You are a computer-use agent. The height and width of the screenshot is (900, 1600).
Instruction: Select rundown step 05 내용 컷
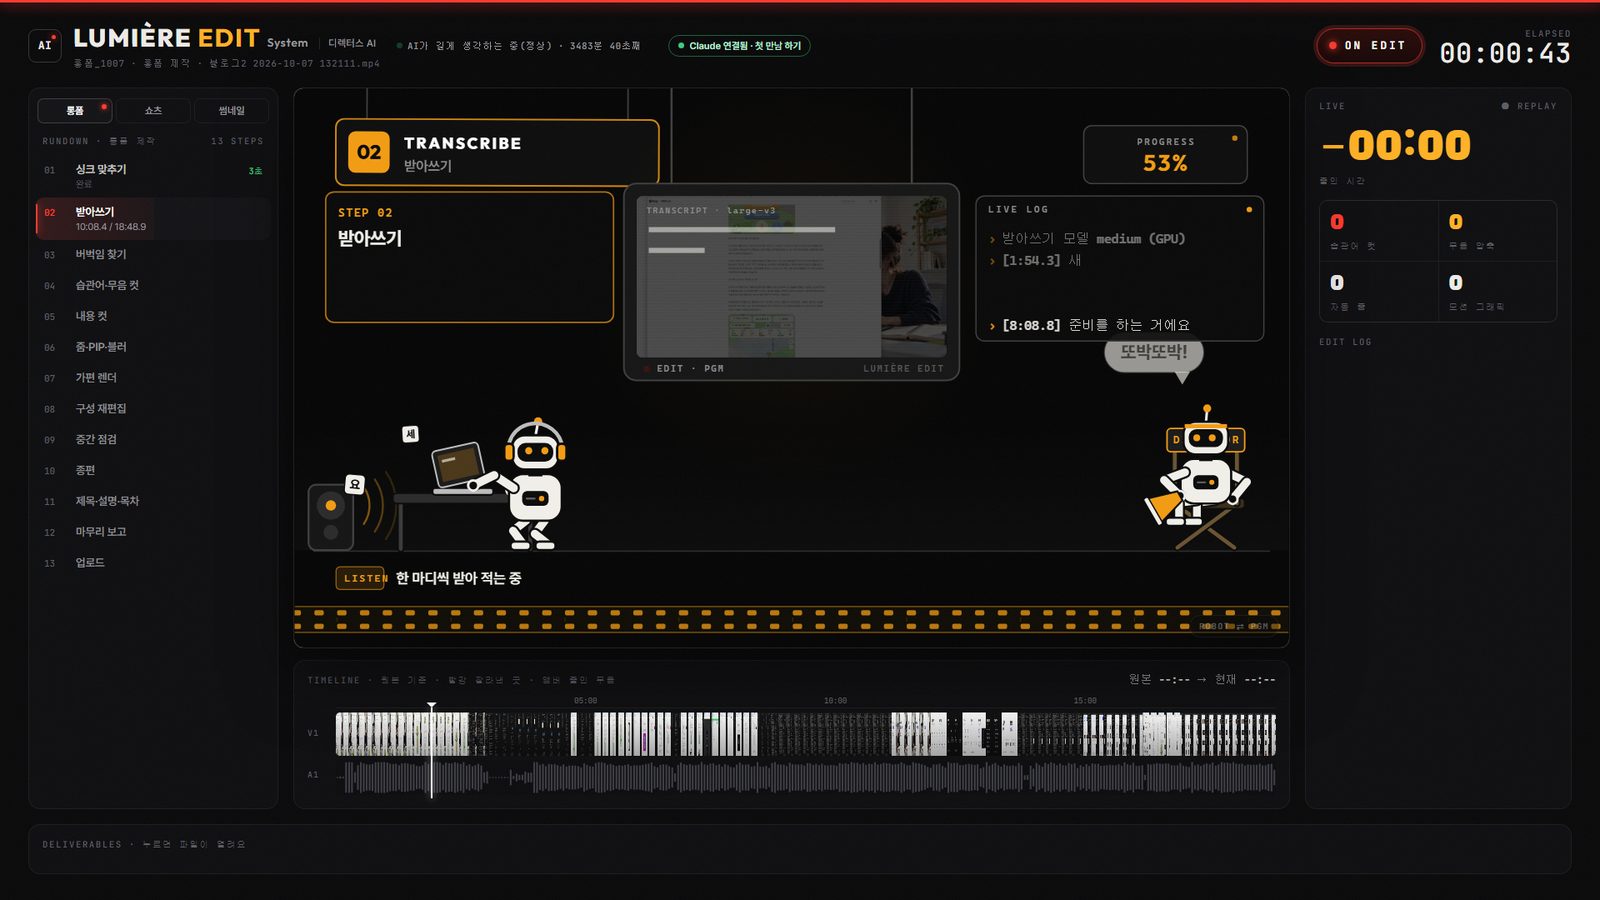[x=152, y=316]
